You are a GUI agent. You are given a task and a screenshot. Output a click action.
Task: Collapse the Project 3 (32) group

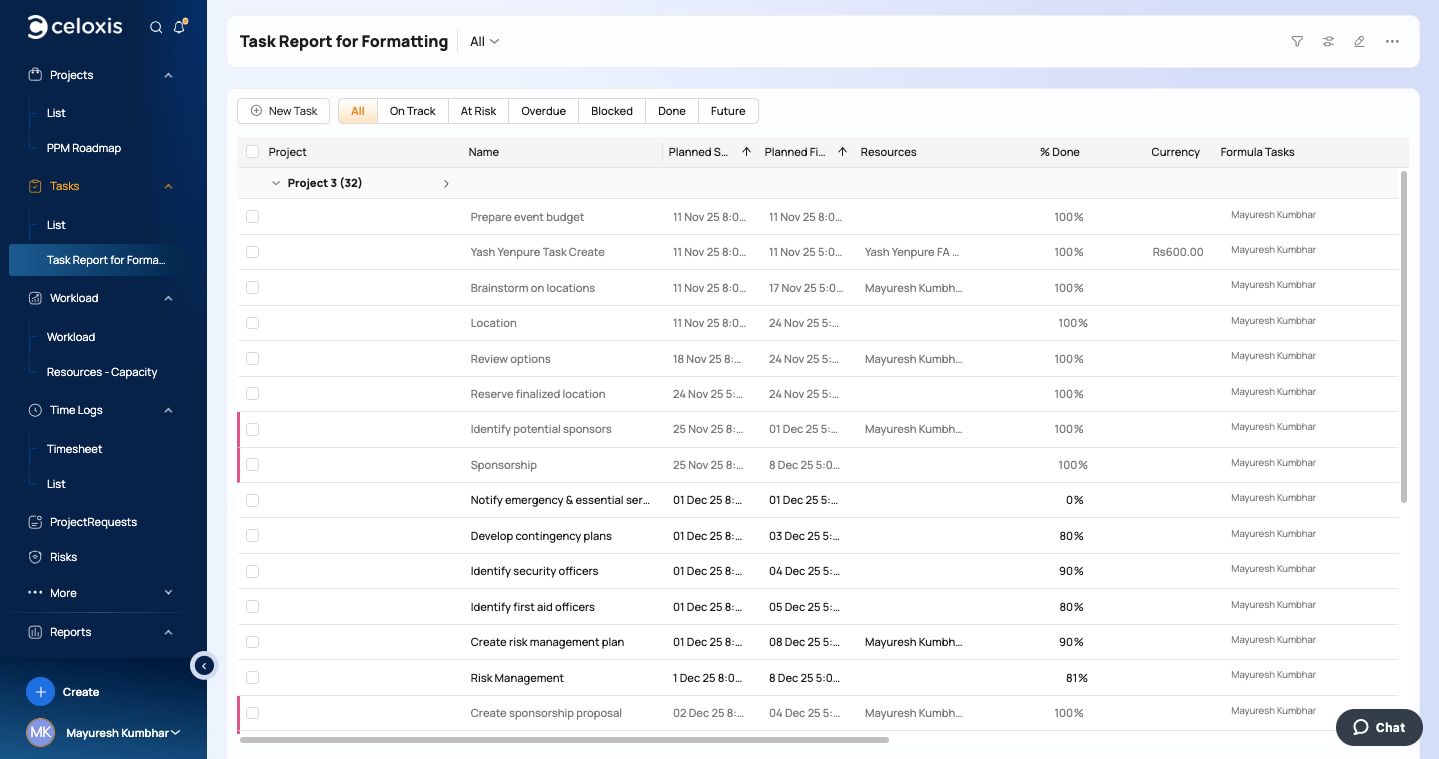[x=276, y=184]
